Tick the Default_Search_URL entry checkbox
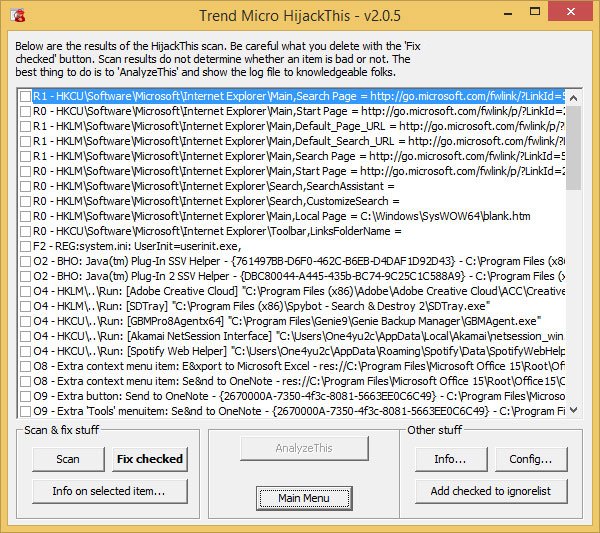This screenshot has width=600, height=533. point(26,141)
